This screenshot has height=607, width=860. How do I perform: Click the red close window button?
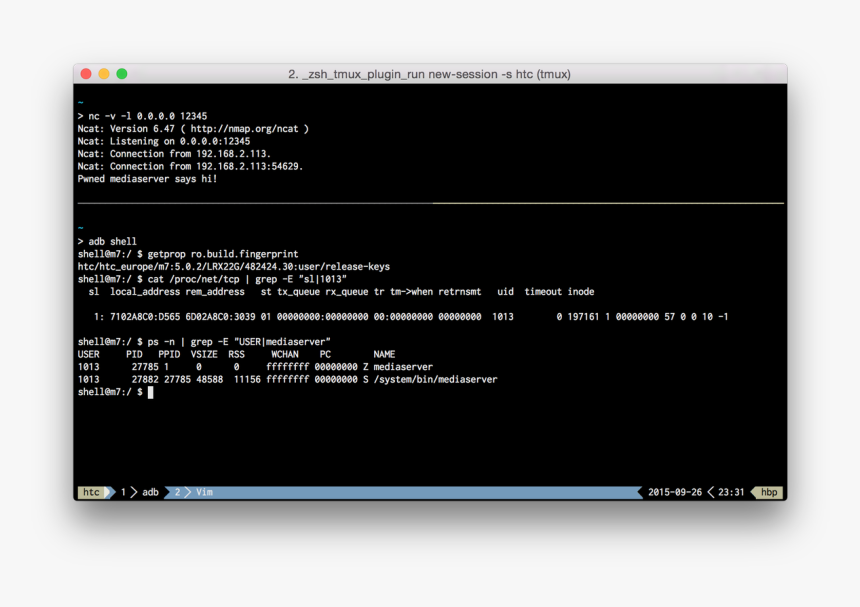point(86,73)
